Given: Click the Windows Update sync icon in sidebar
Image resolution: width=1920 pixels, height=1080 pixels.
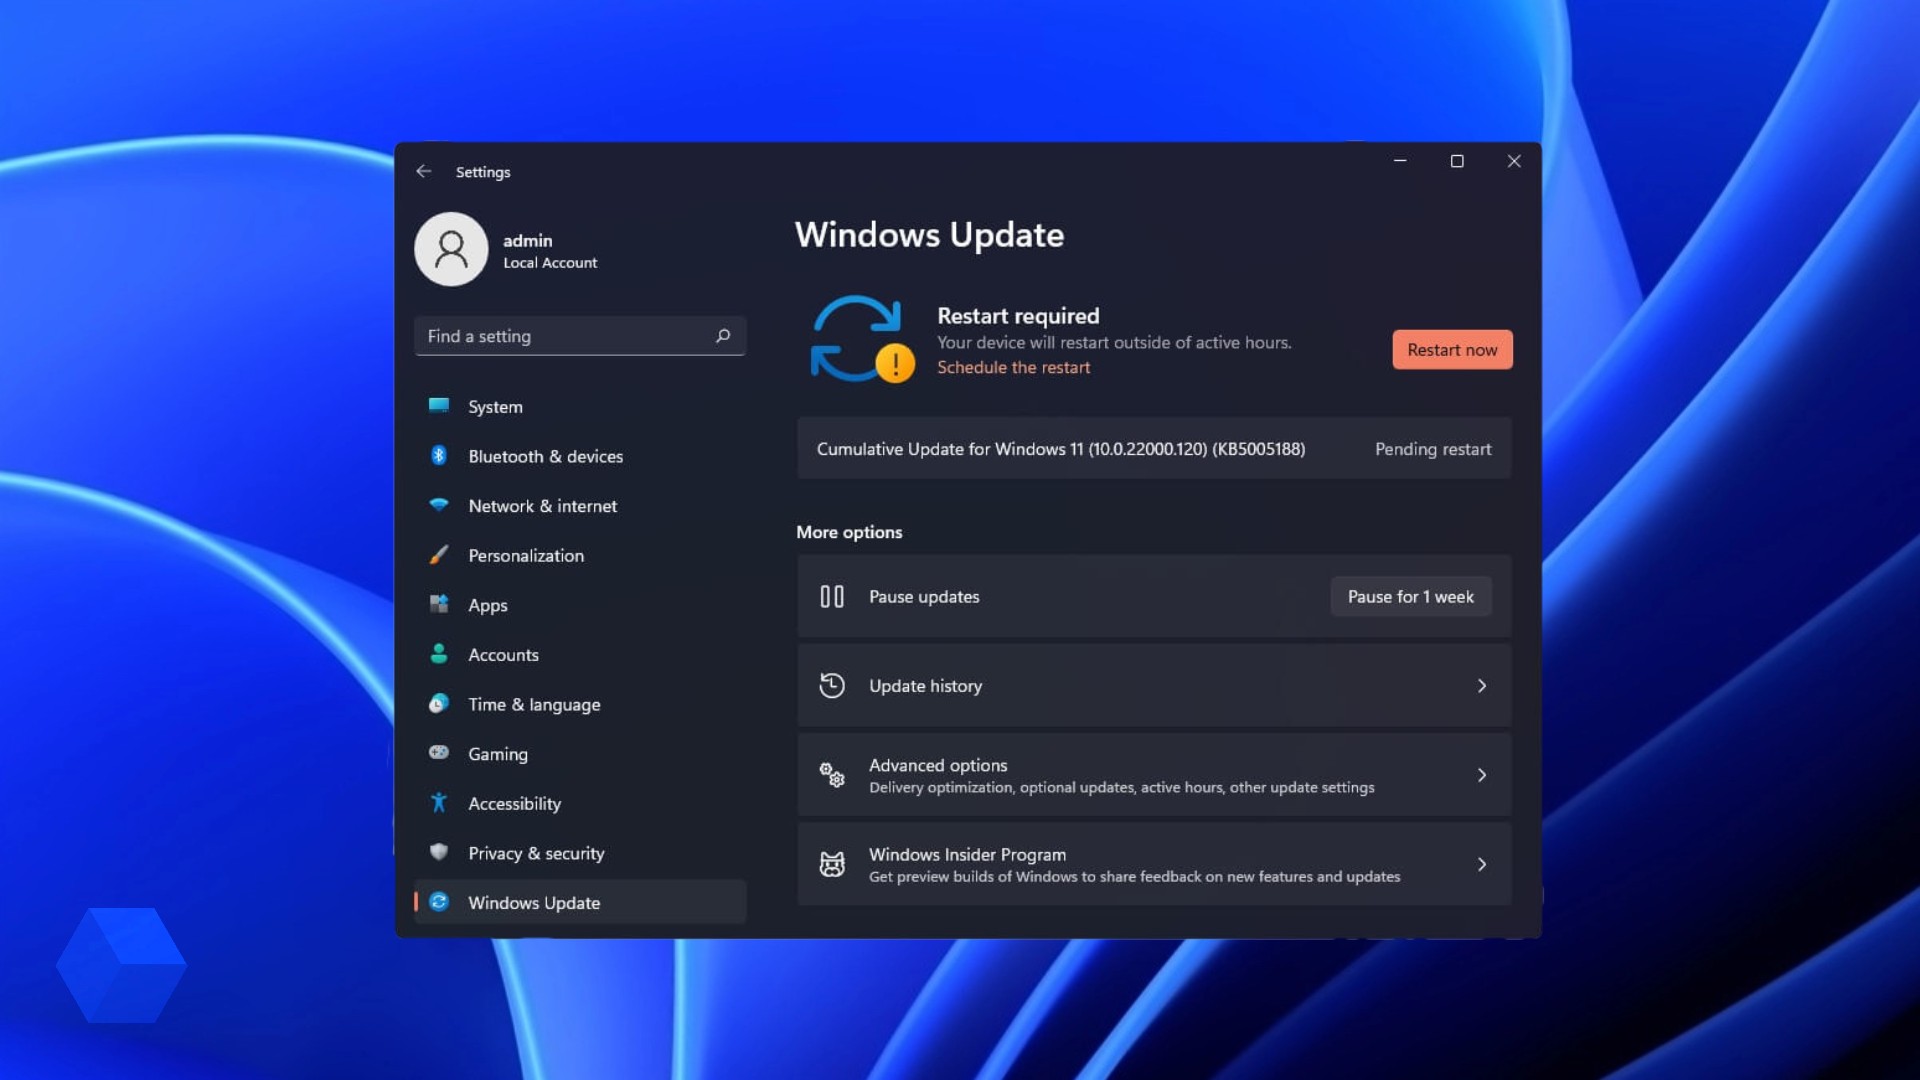Looking at the screenshot, I should click(438, 902).
